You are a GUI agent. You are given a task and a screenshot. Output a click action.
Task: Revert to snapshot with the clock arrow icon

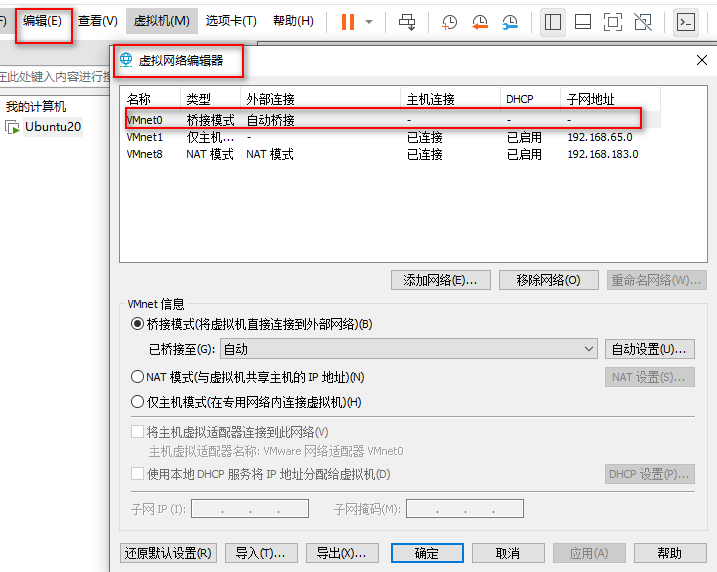[x=480, y=21]
